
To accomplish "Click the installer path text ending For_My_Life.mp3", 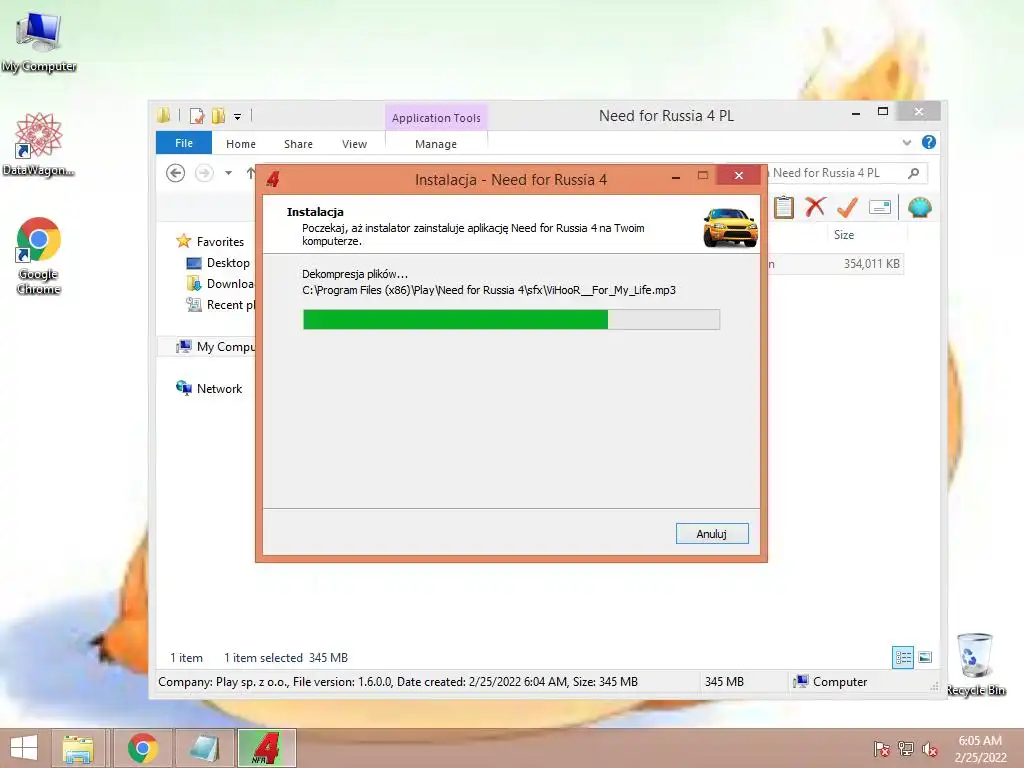I will pos(488,290).
